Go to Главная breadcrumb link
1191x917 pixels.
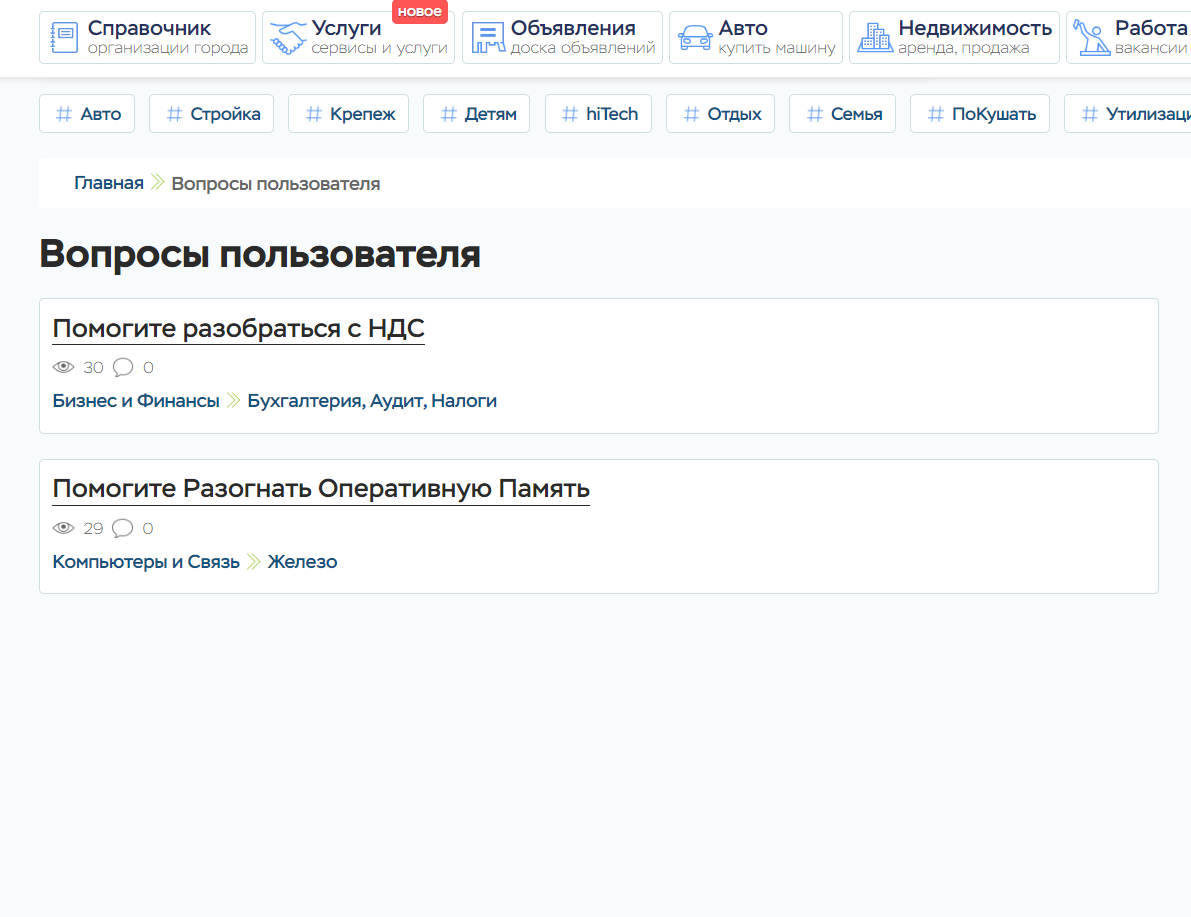[x=109, y=184]
